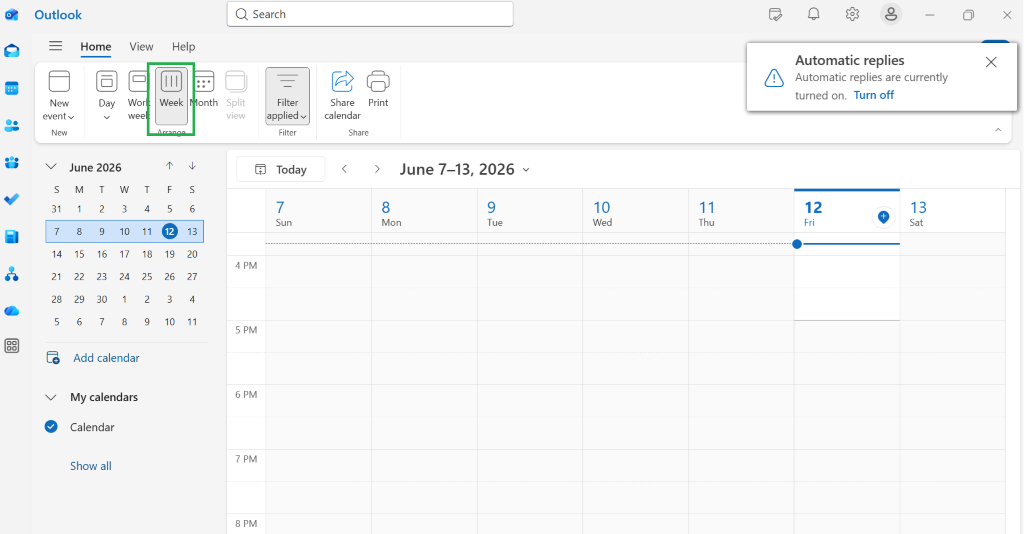The image size is (1024, 534).
Task: Open More apps grid icon
Action: [x=12, y=346]
